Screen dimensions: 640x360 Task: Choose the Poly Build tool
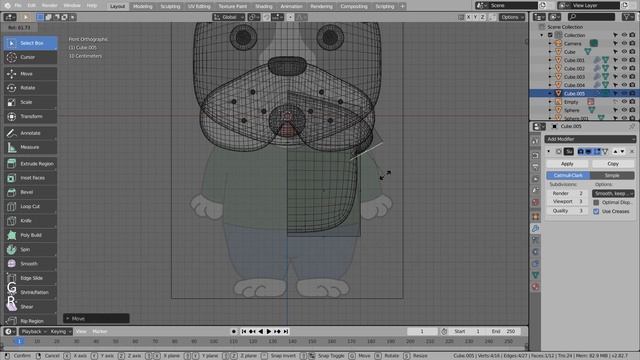30,235
